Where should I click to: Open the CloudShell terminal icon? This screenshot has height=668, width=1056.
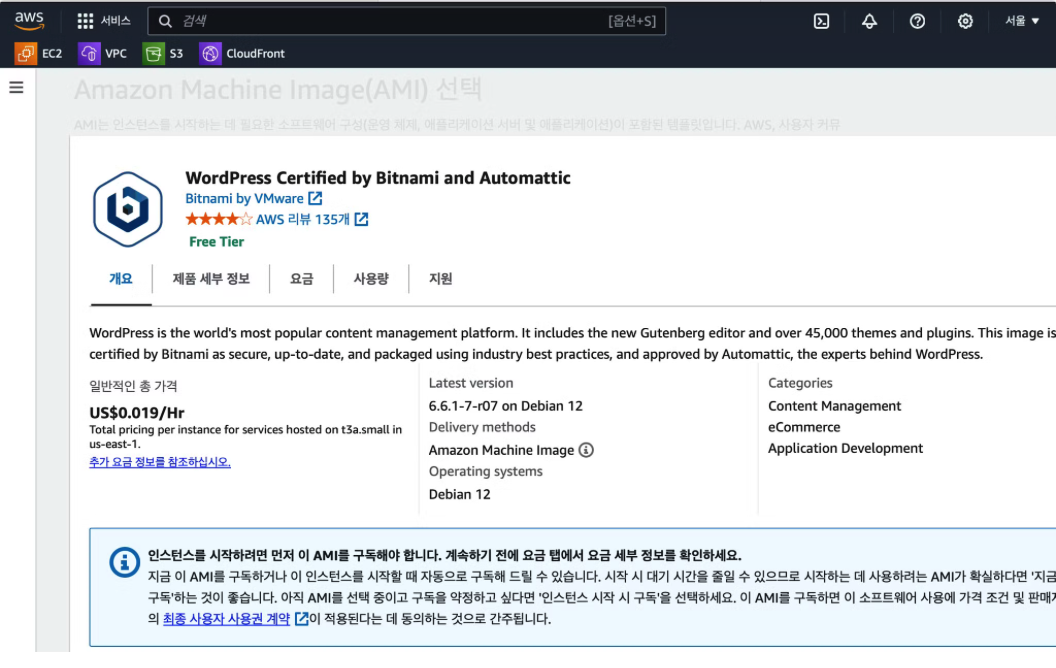pos(821,22)
